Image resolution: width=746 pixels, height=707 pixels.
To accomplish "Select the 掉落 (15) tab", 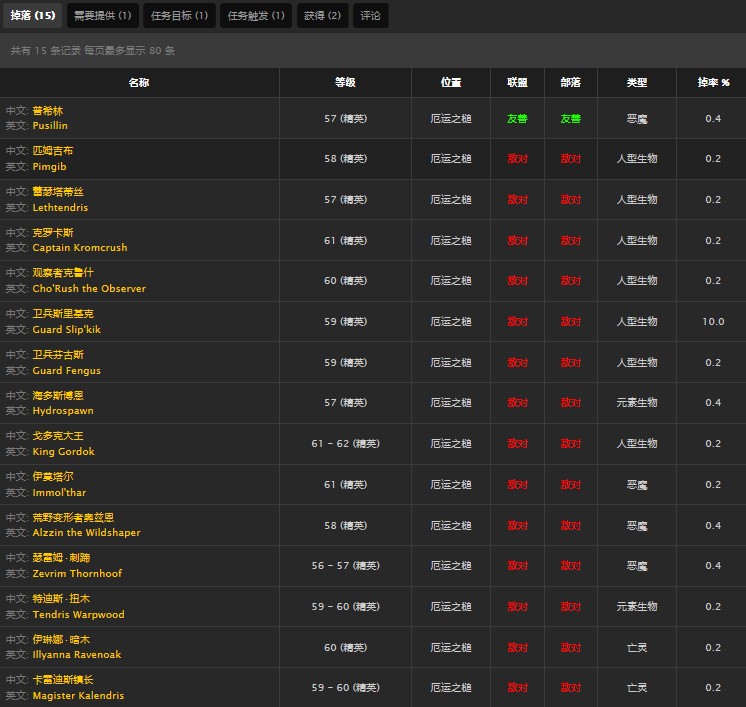I will pos(32,16).
